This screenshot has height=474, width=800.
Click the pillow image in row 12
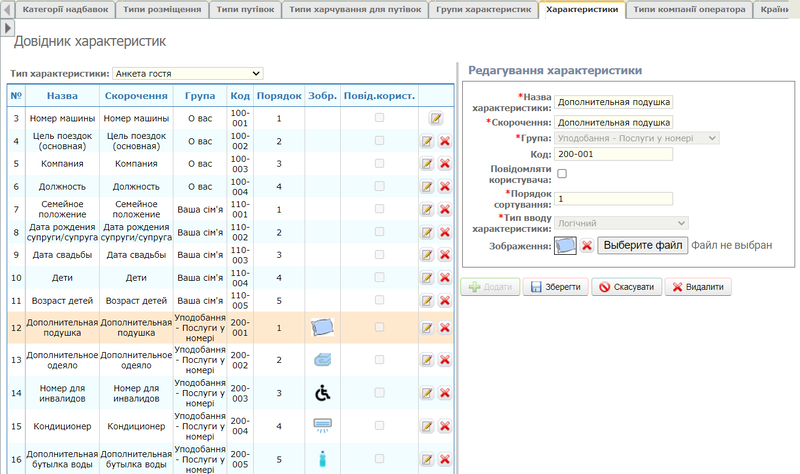point(323,327)
